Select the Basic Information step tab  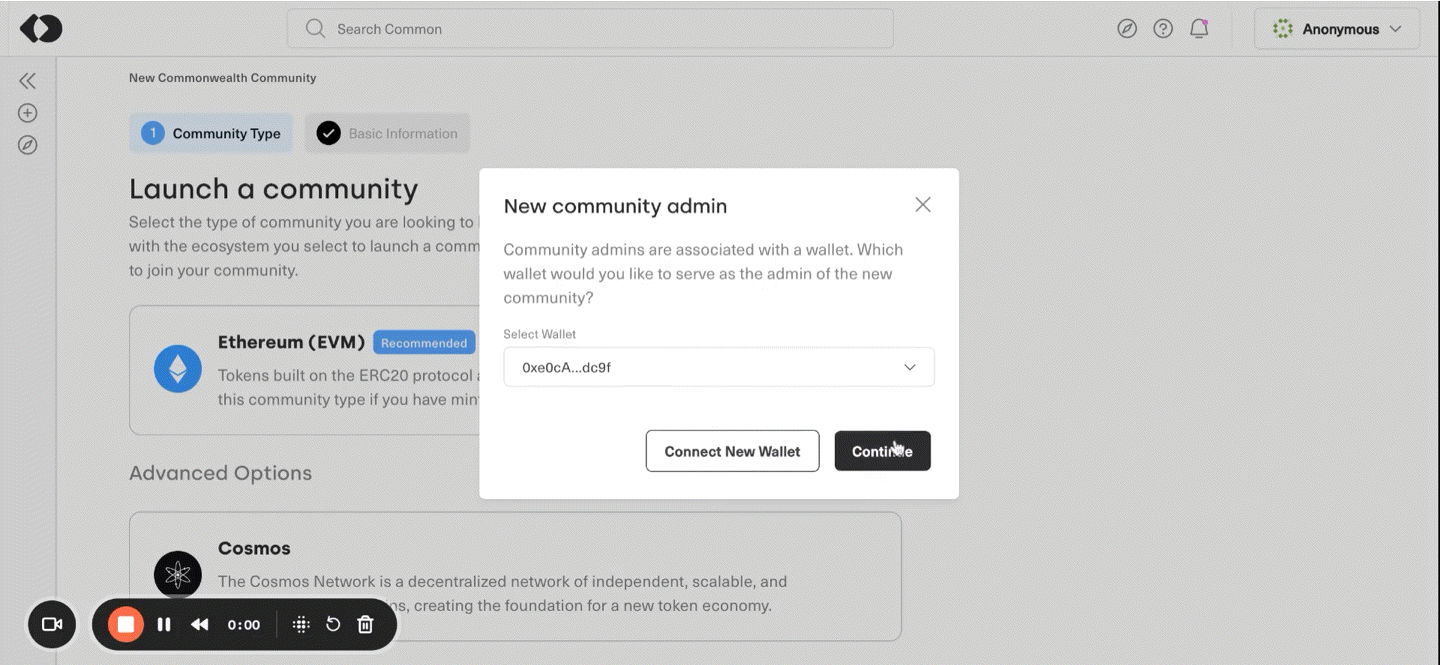387,133
